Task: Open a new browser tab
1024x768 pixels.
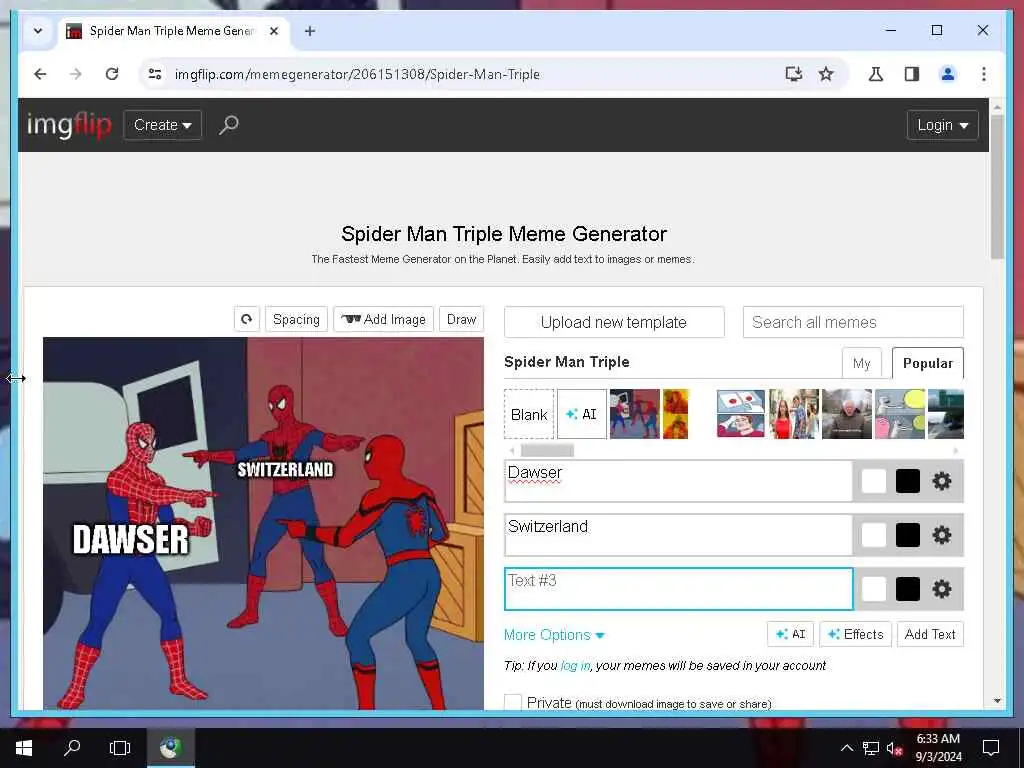Action: click(310, 31)
